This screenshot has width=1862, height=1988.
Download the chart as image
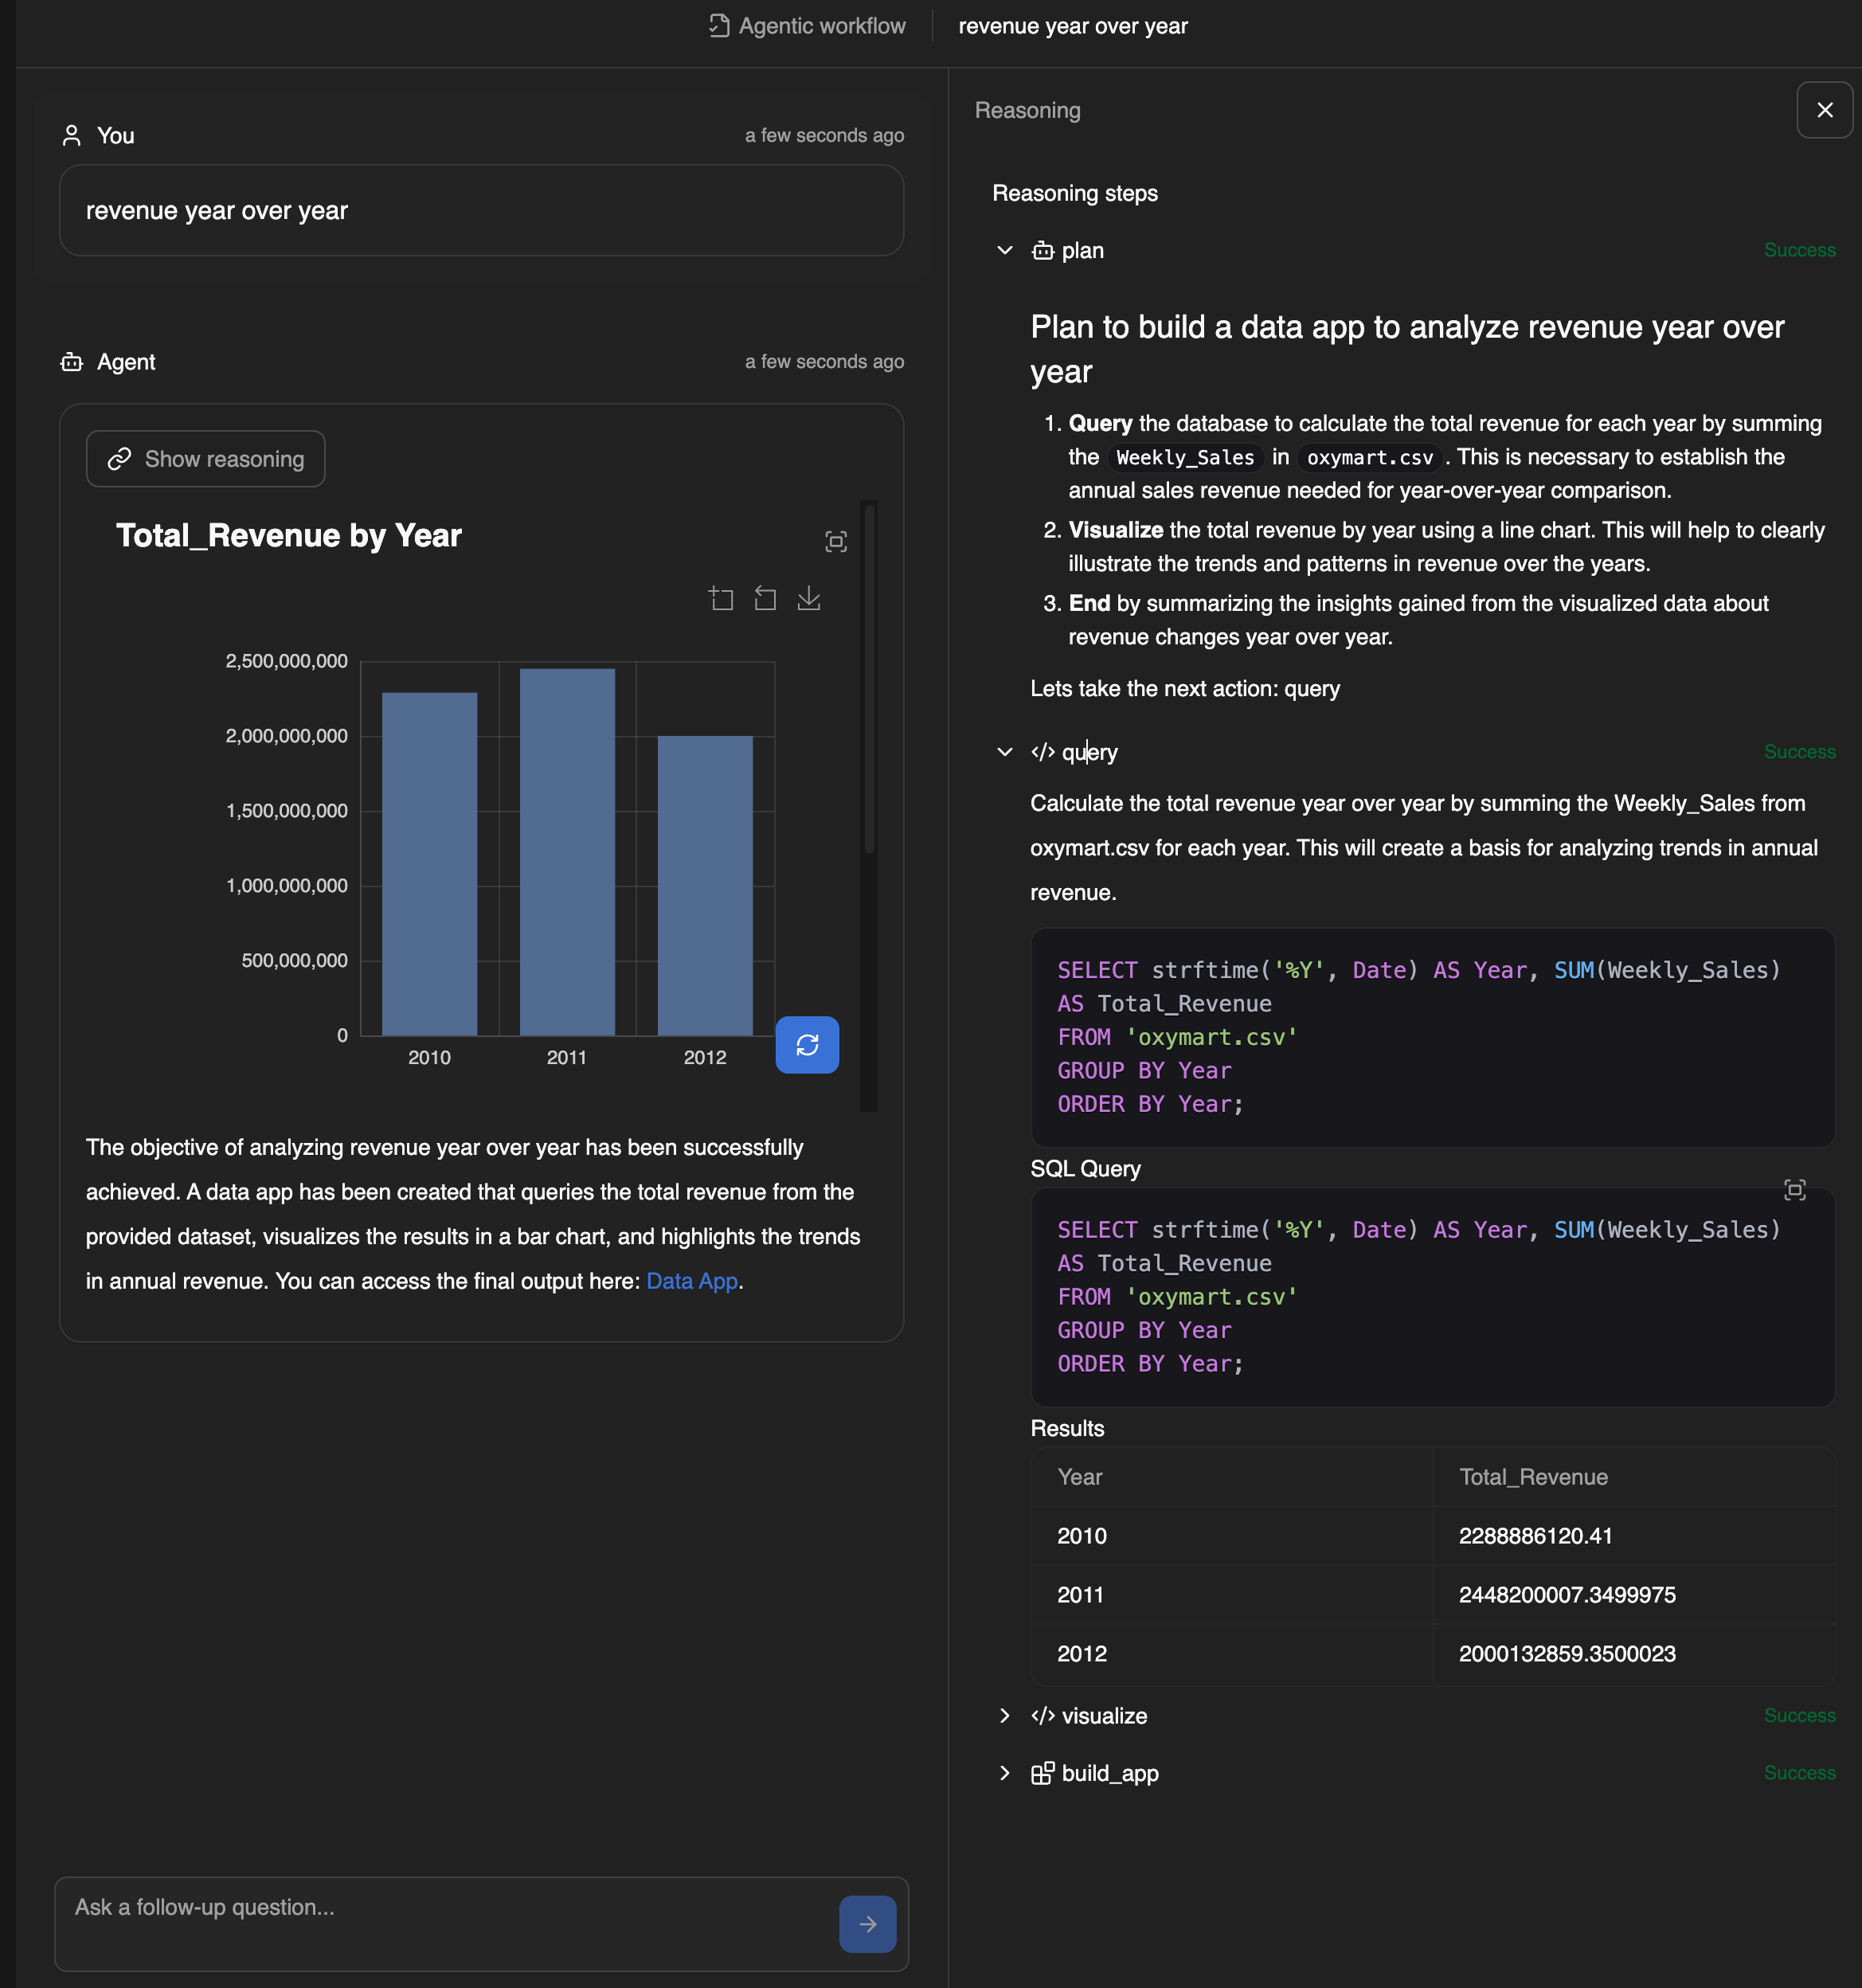click(809, 599)
